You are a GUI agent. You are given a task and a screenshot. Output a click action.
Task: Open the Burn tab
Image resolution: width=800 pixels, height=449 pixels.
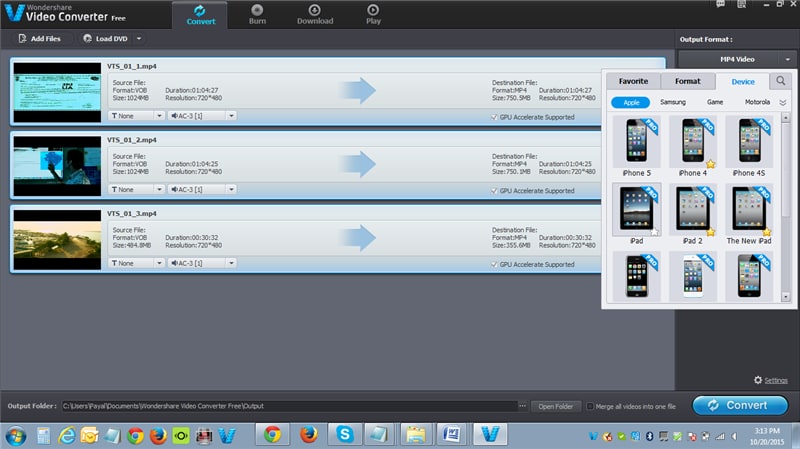(x=257, y=14)
